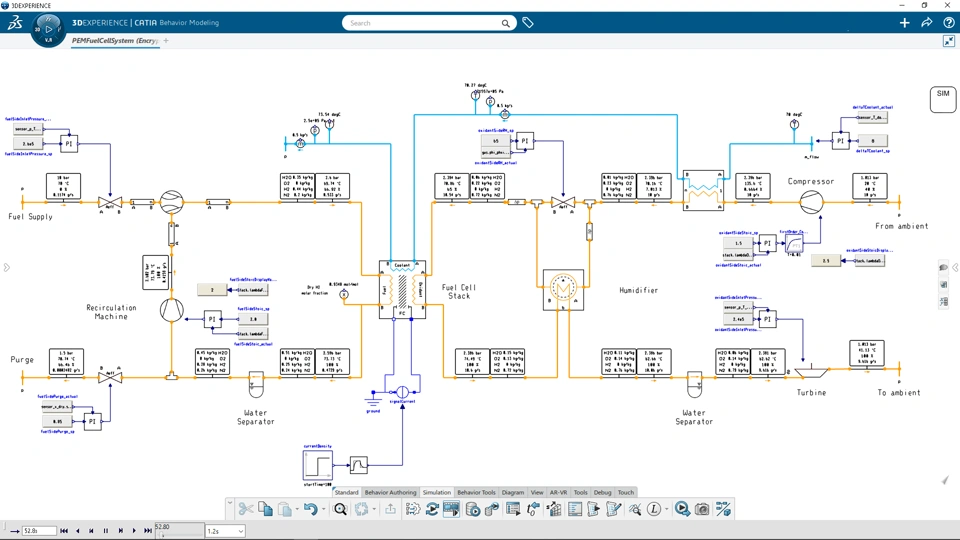The height and width of the screenshot is (540, 960).
Task: Pause the animation playback
Action: coord(106,531)
